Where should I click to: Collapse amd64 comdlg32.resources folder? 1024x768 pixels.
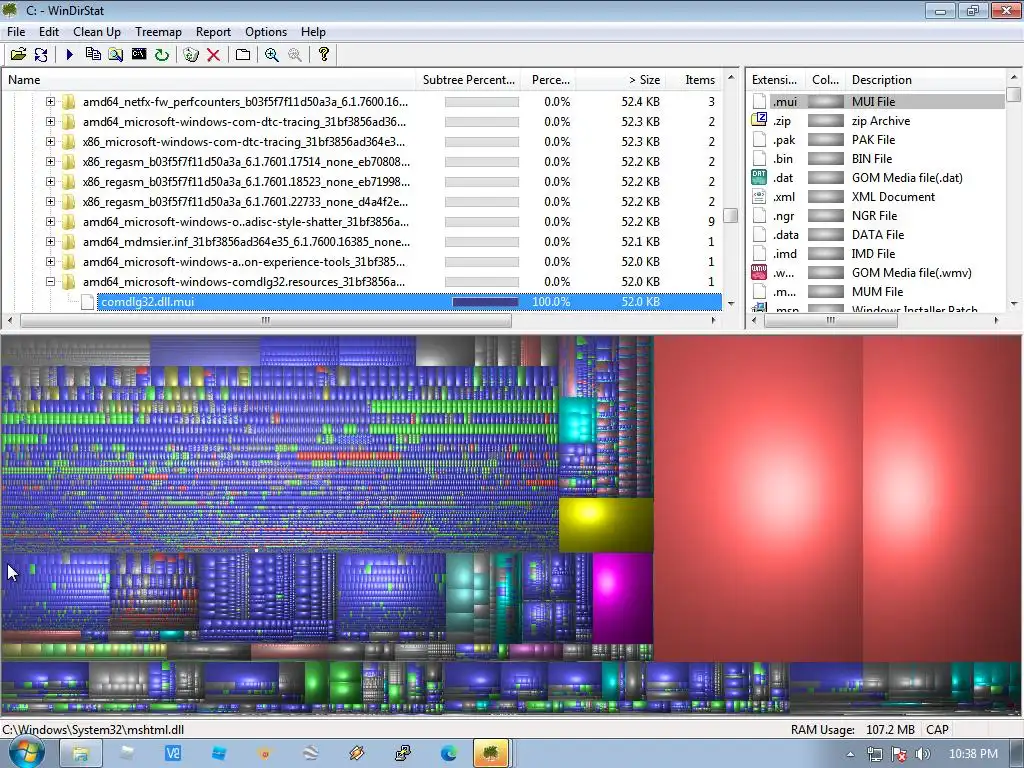click(50, 281)
